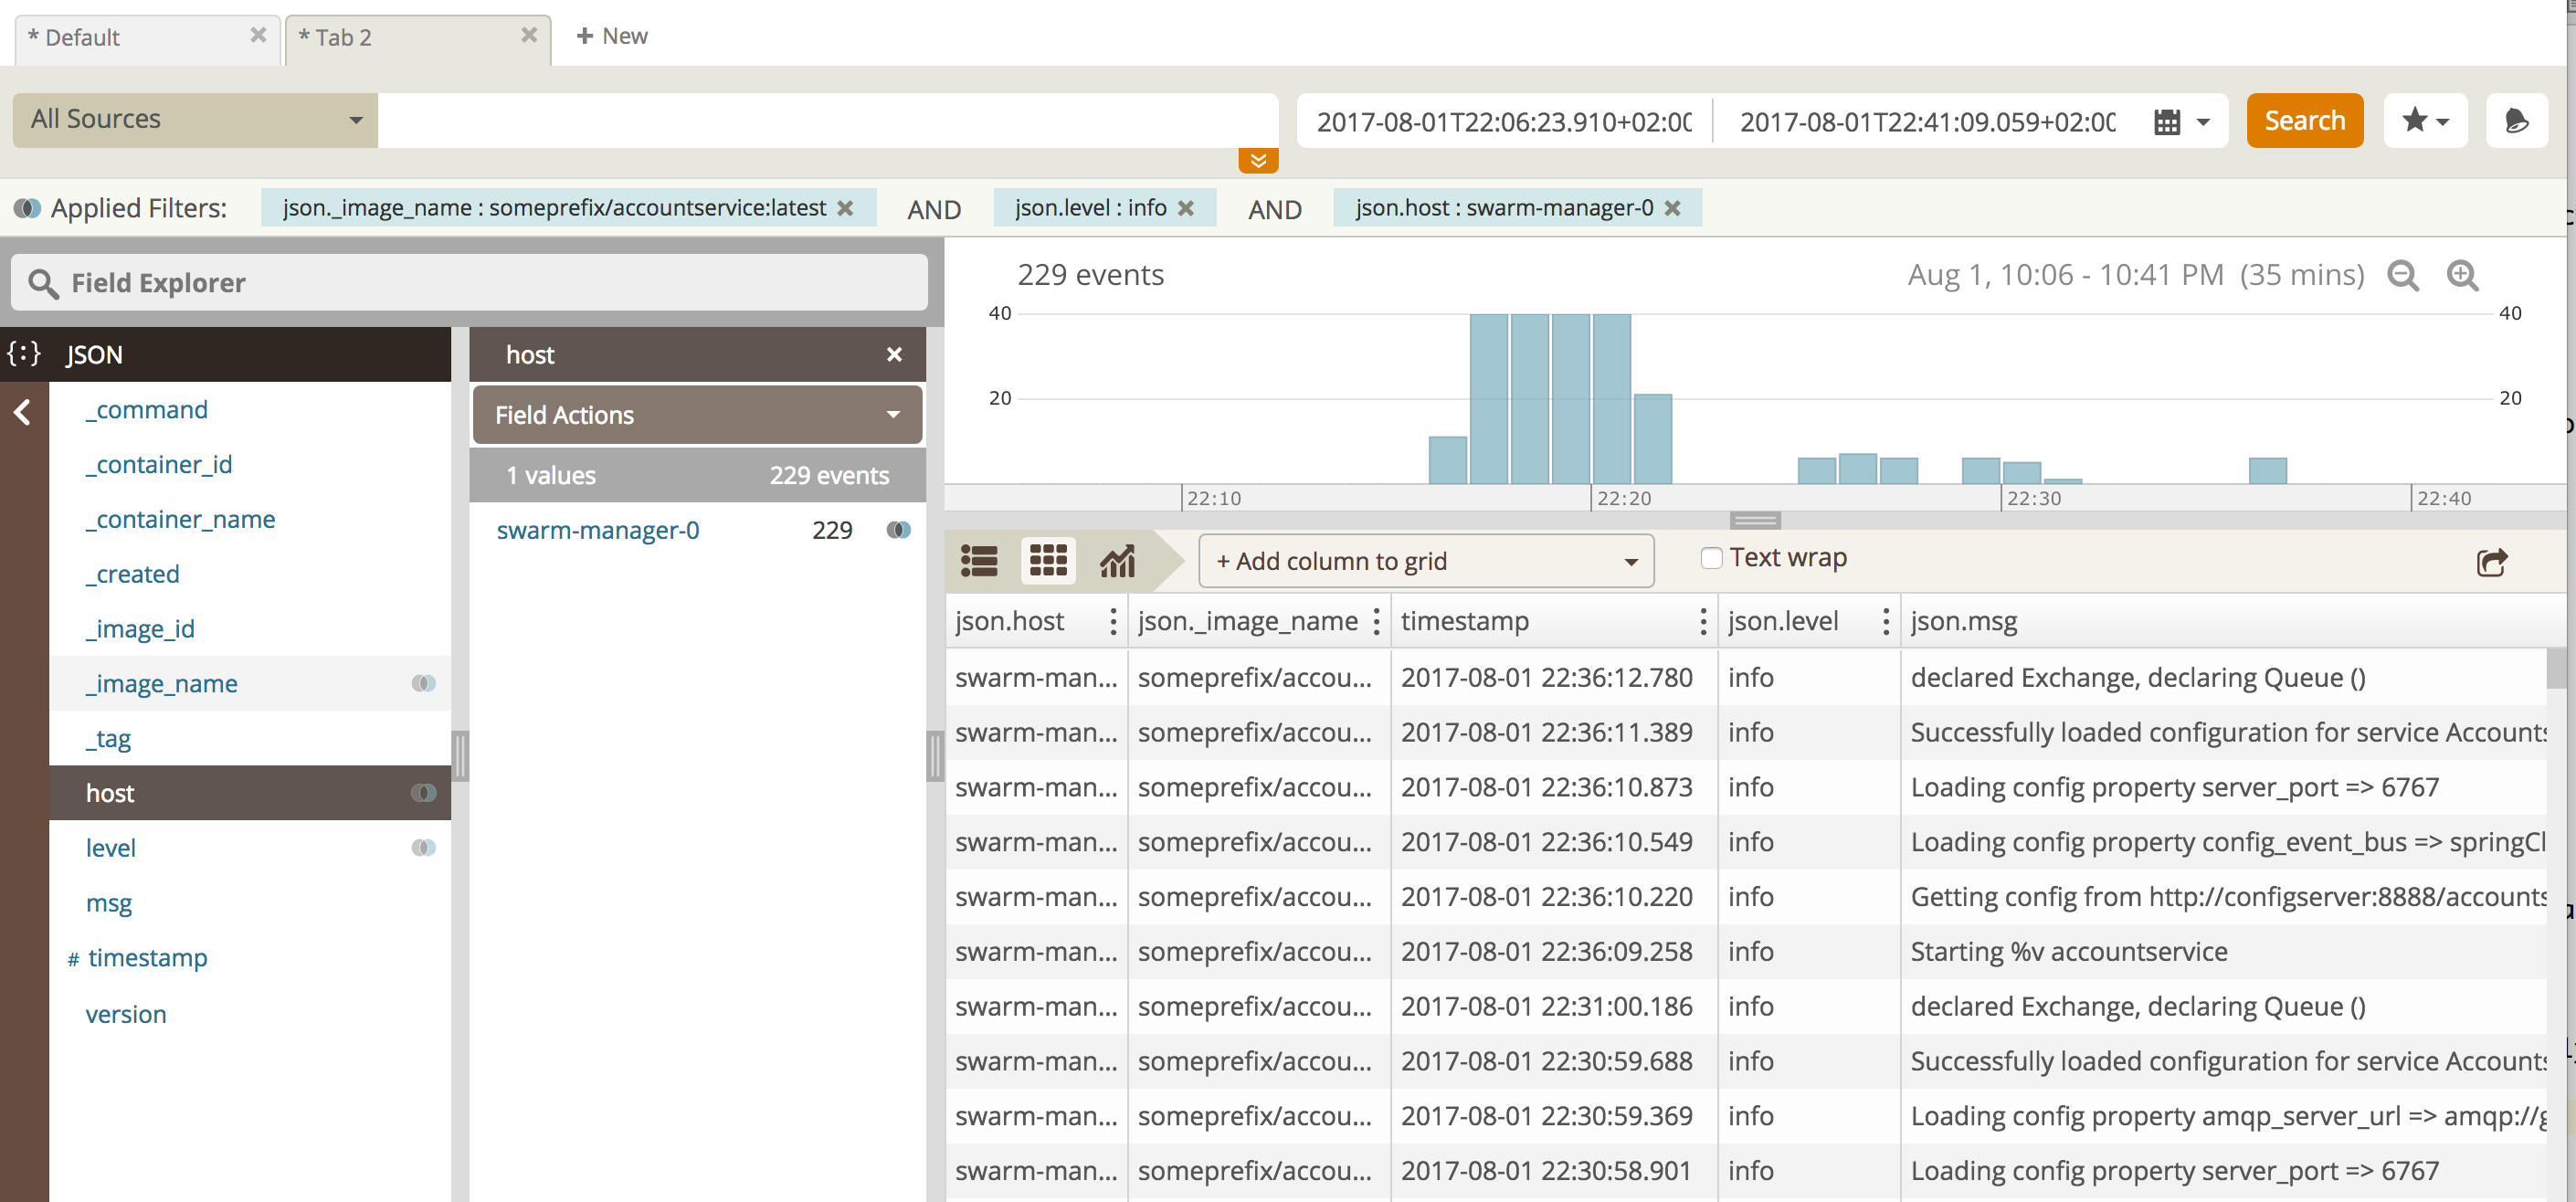Zoom in the timeline chart
The height and width of the screenshot is (1202, 2576).
[x=2462, y=275]
